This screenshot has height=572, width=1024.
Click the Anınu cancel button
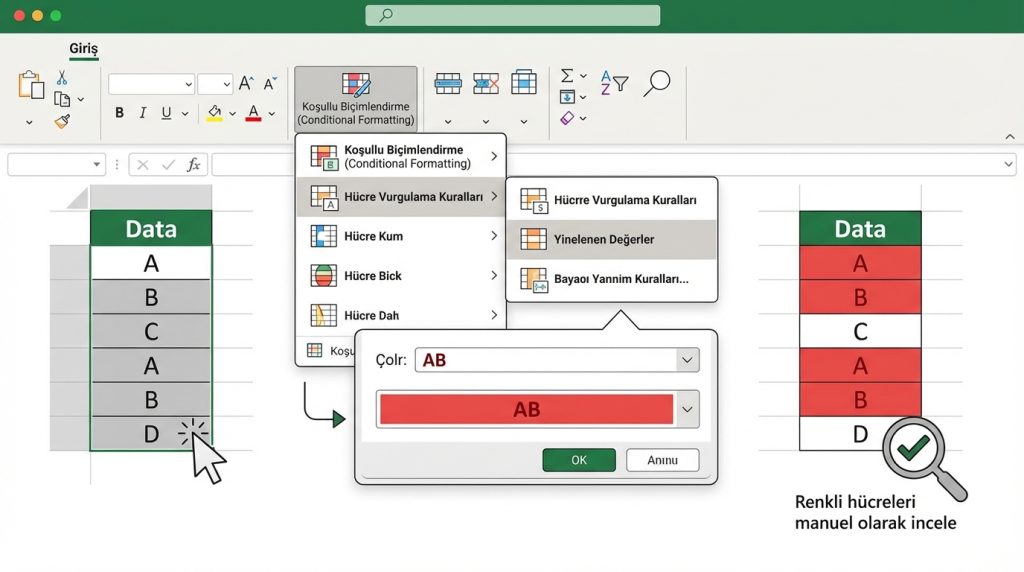(662, 460)
